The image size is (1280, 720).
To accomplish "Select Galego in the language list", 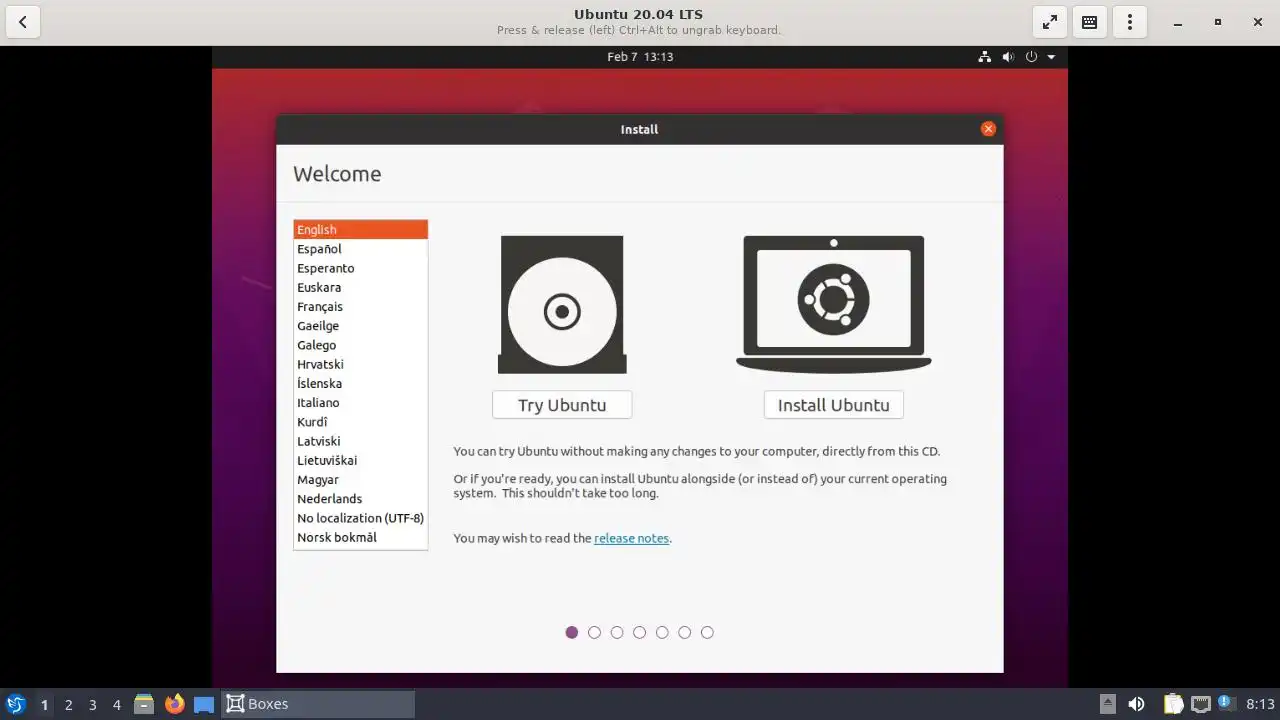I will [x=360, y=345].
